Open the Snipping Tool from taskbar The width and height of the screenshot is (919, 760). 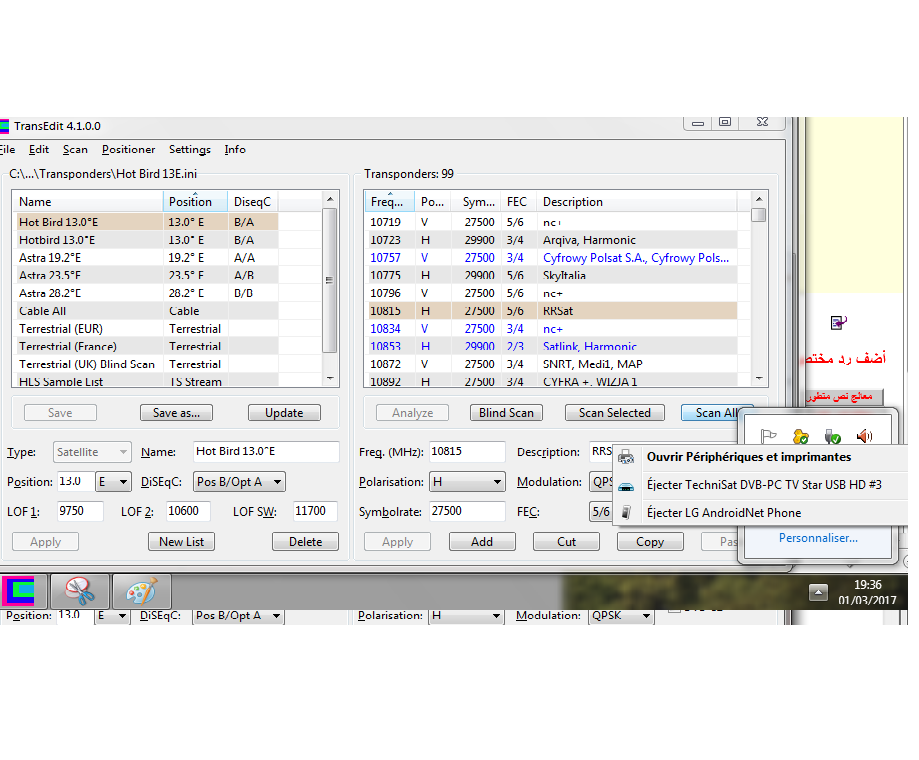point(80,591)
